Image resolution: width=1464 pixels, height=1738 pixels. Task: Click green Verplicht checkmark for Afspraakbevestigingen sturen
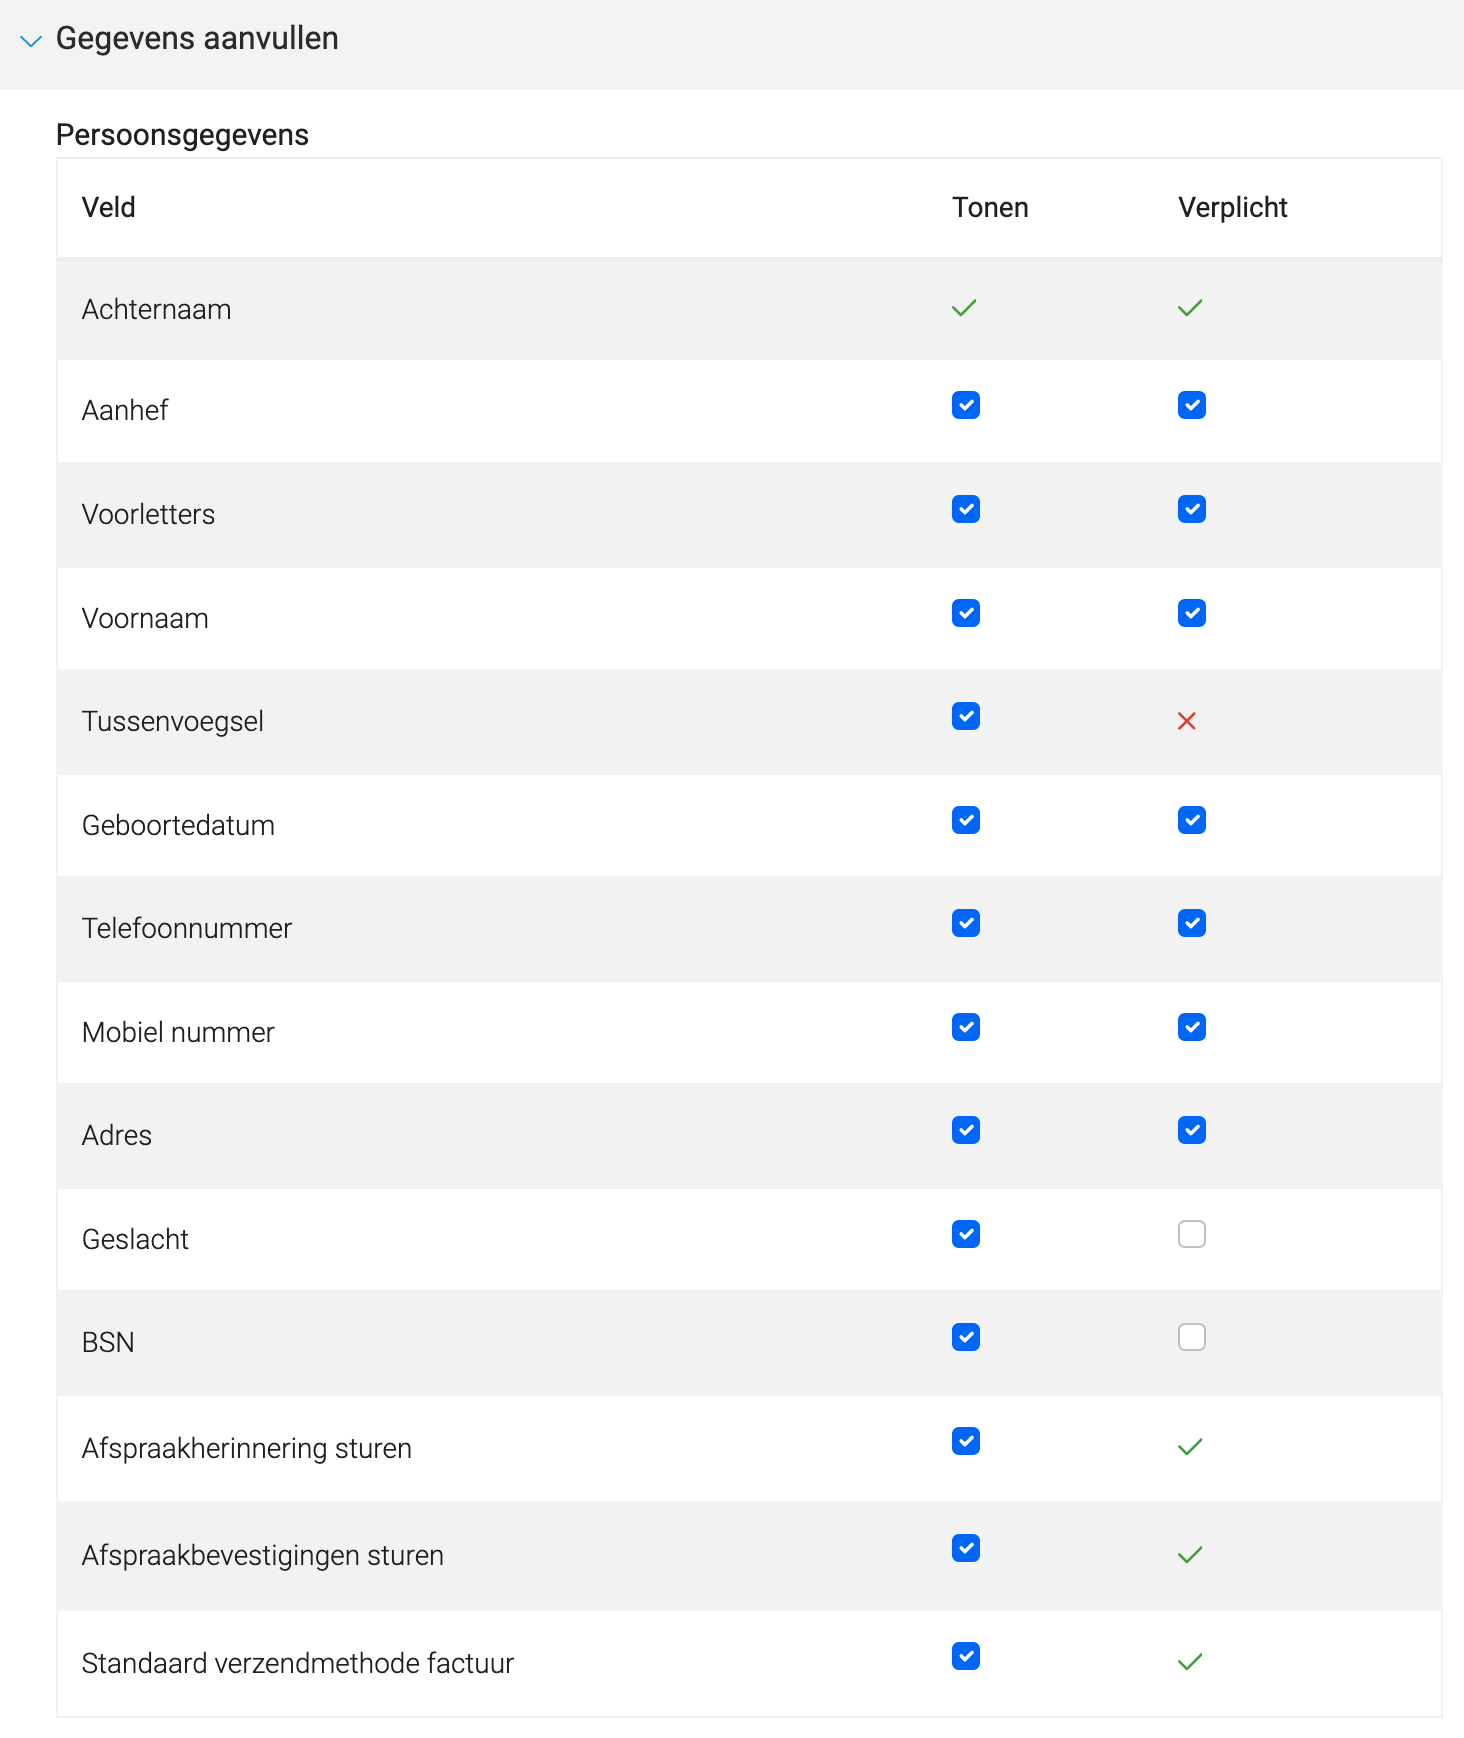1190,1555
